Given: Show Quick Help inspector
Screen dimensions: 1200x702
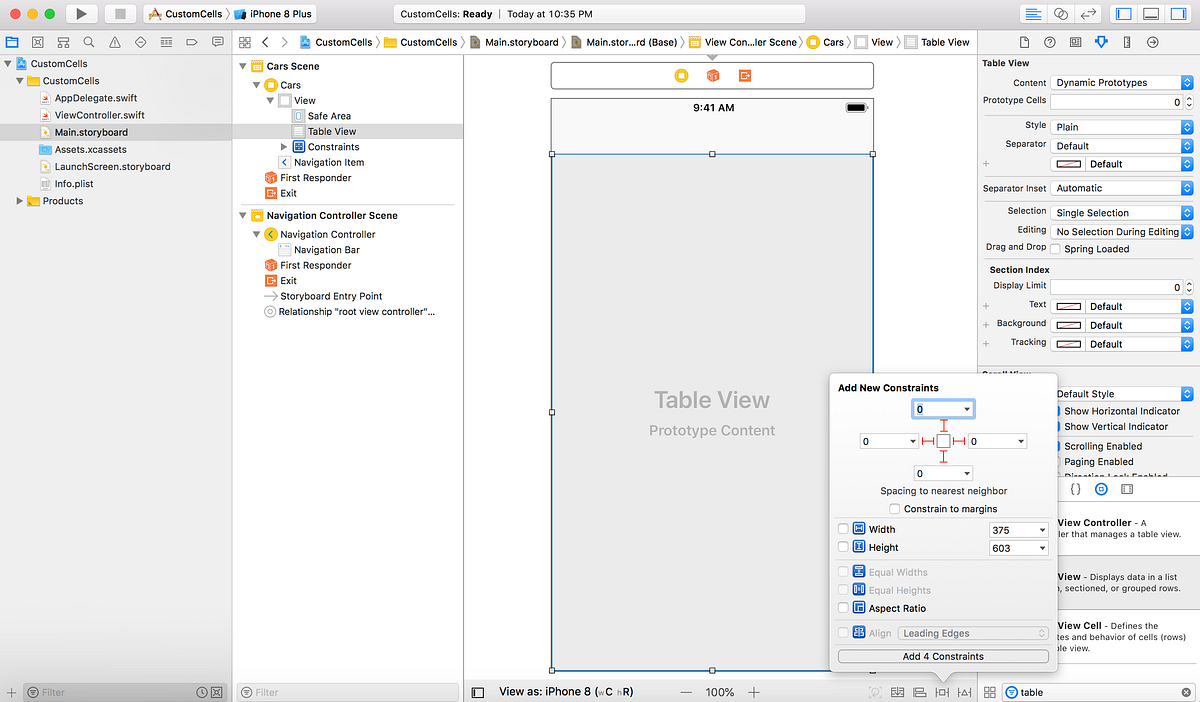Looking at the screenshot, I should pyautogui.click(x=1048, y=42).
